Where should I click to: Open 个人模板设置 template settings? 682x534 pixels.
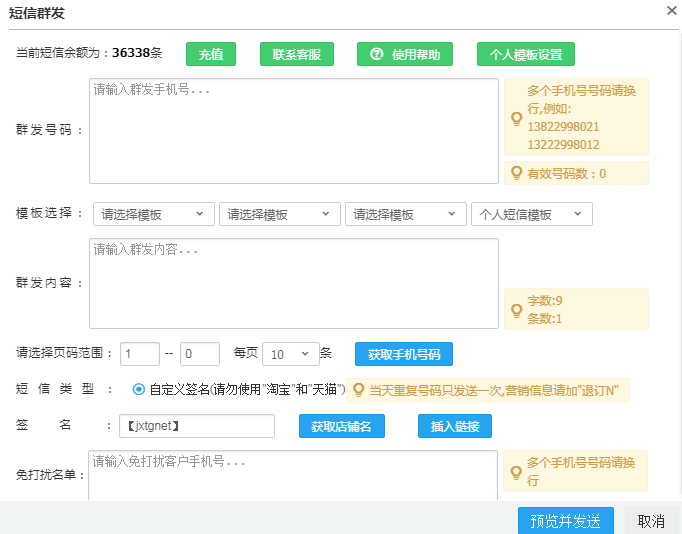[x=526, y=54]
